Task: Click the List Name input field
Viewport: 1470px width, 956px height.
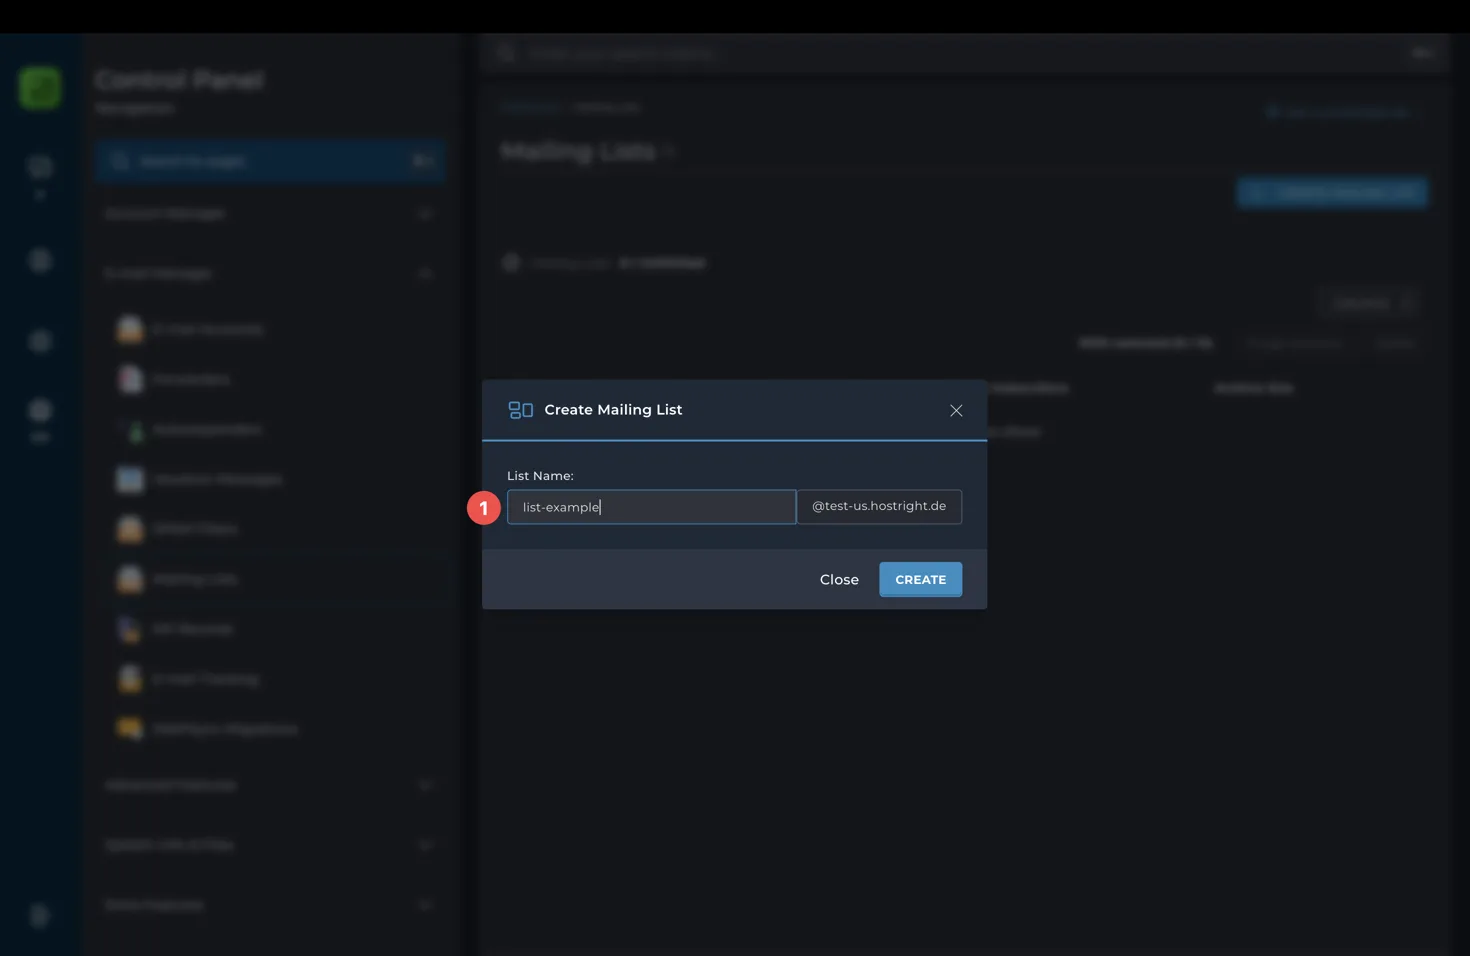Action: point(651,507)
